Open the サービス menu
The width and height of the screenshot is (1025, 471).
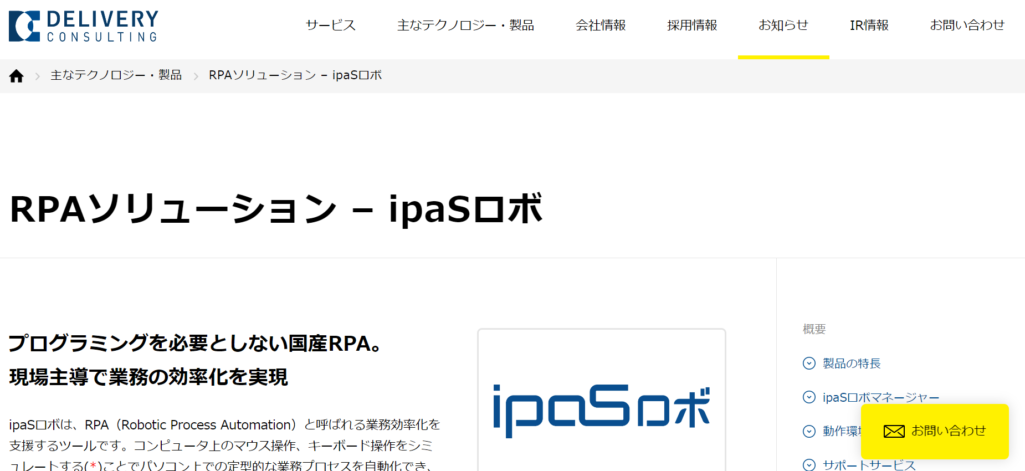coord(331,25)
